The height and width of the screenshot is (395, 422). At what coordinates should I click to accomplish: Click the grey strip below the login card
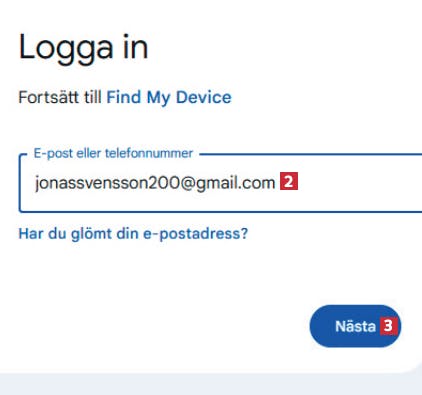tap(211, 384)
